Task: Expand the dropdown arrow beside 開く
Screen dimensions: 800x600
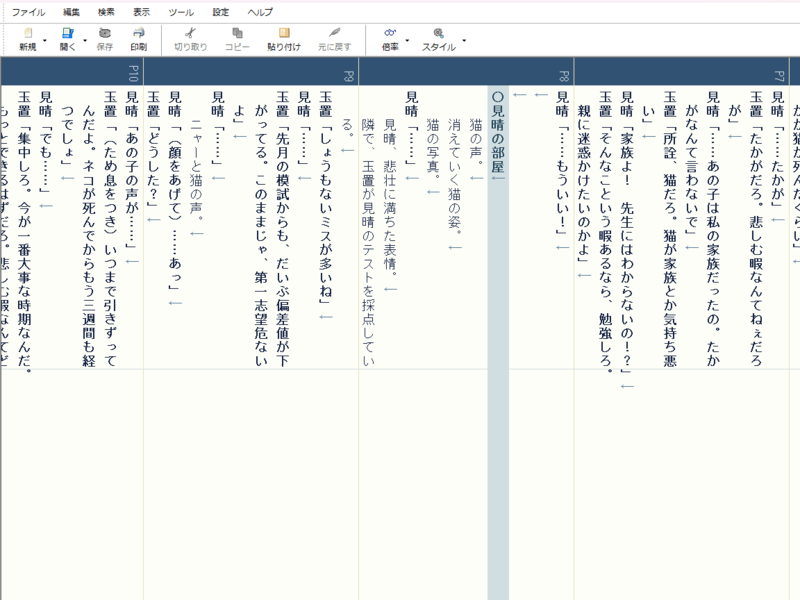Action: coord(85,41)
